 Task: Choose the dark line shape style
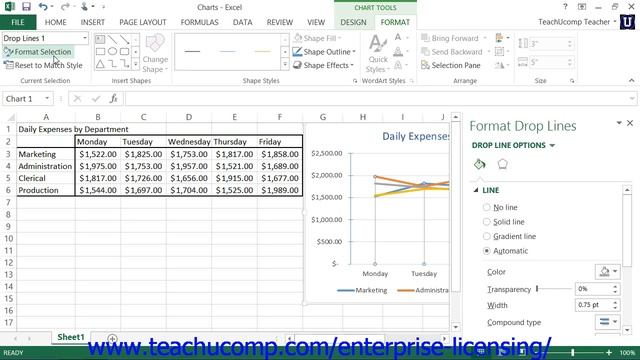pos(192,51)
